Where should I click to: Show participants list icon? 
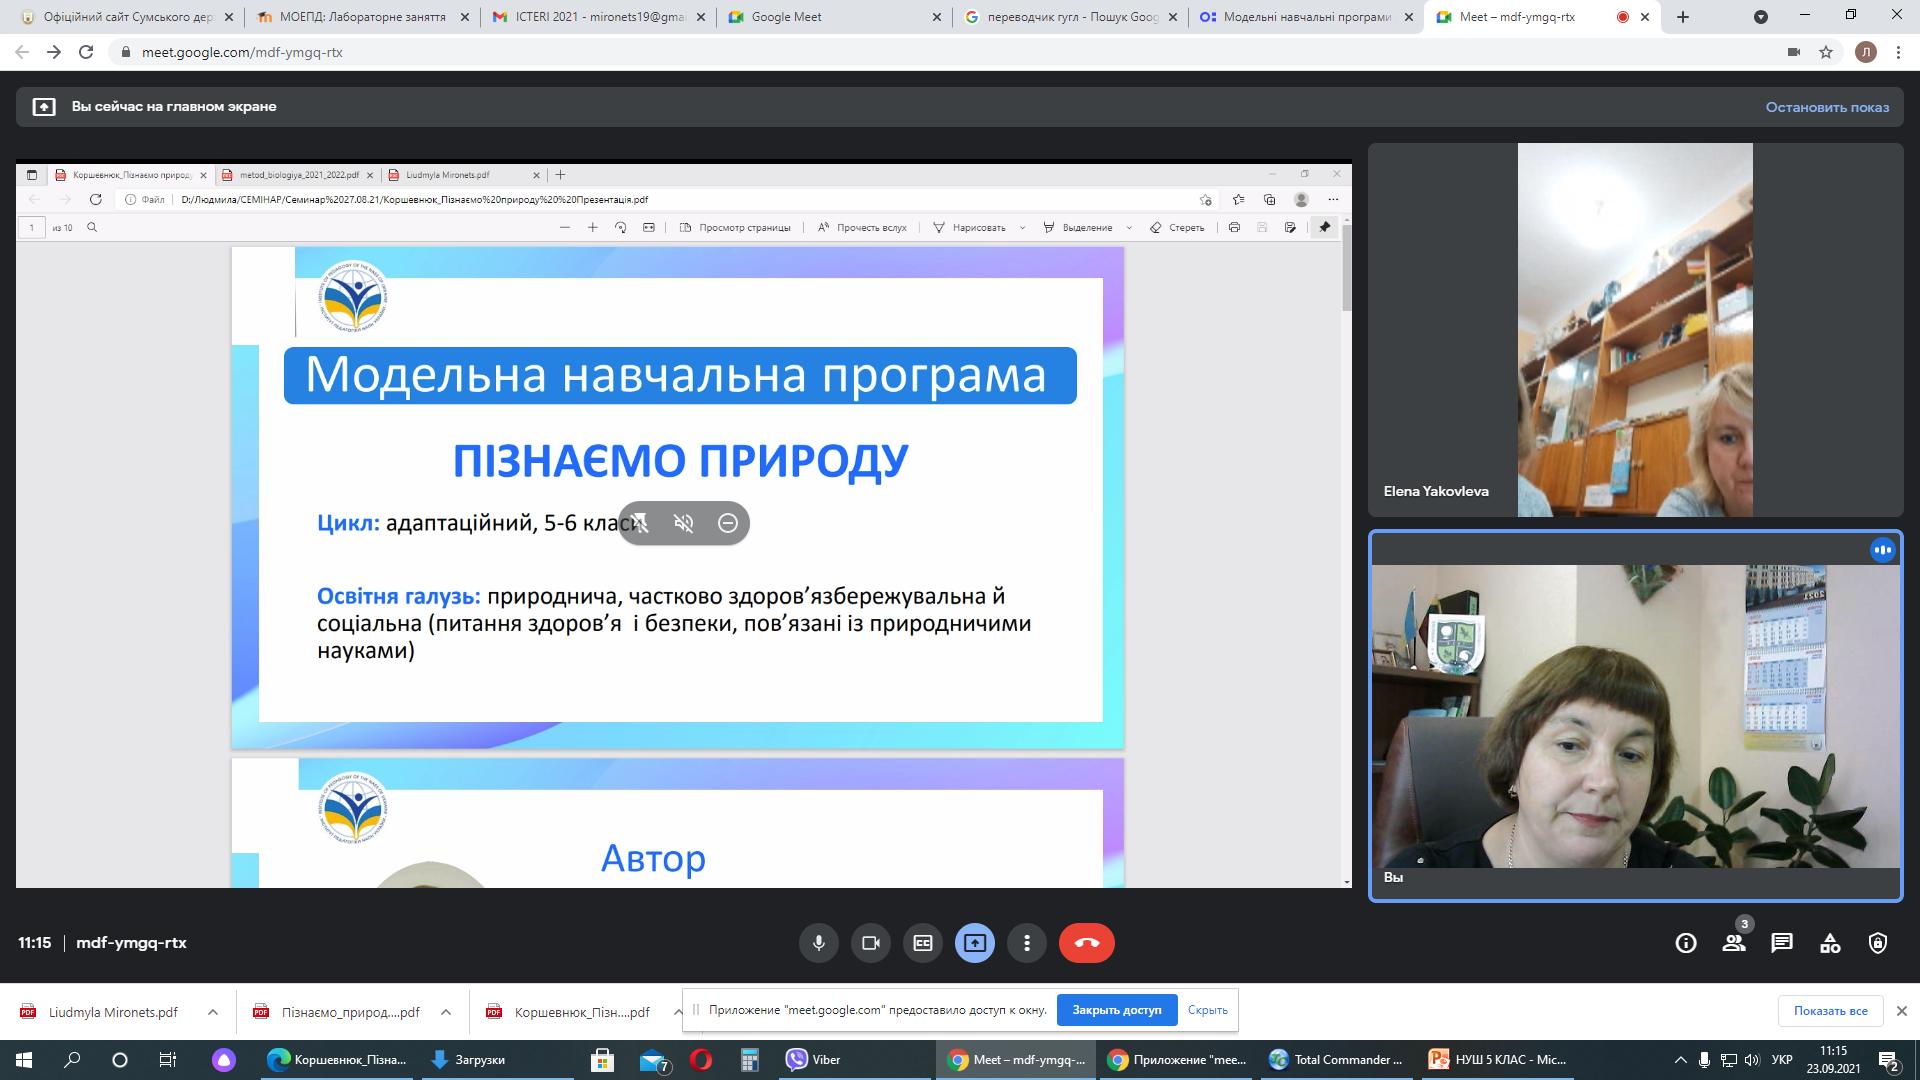click(1734, 943)
